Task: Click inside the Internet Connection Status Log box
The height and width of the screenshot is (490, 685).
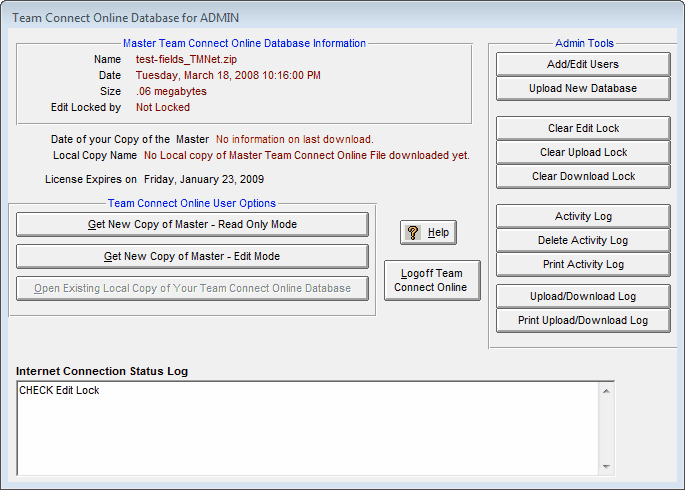Action: pos(300,427)
